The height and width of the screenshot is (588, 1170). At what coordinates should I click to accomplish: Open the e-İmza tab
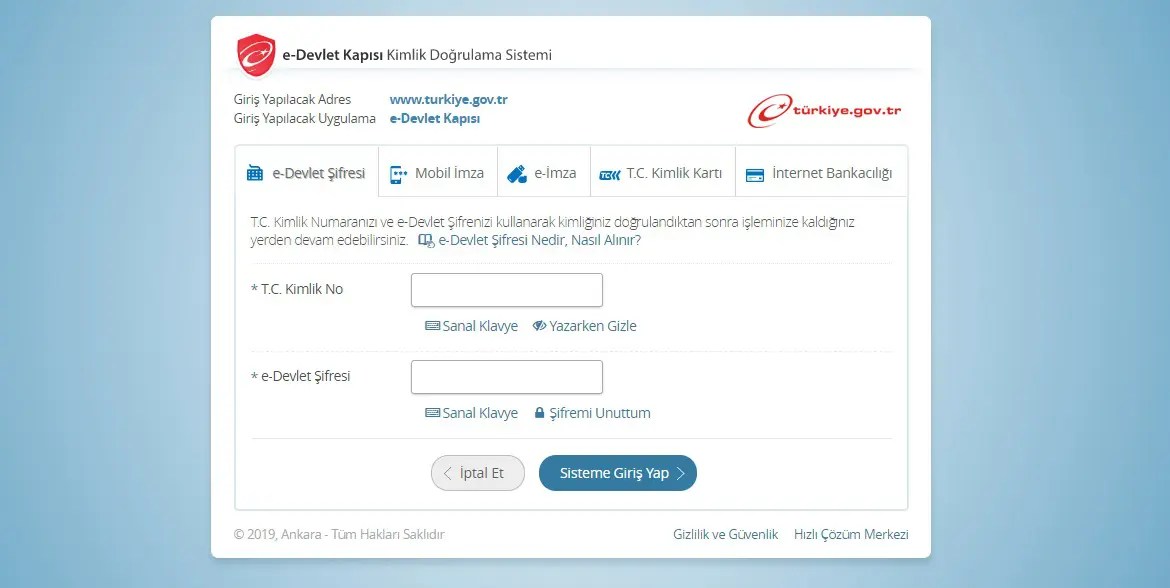(x=544, y=173)
